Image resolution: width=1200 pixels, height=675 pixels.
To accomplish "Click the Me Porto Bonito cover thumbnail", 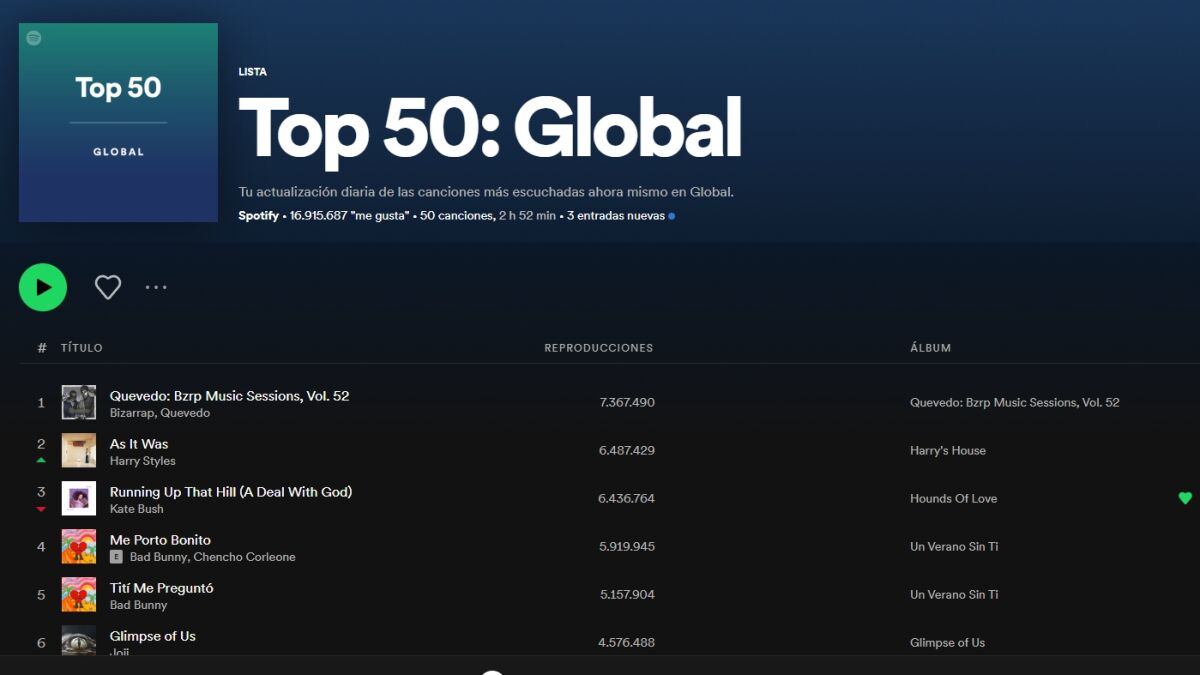I will click(x=79, y=546).
